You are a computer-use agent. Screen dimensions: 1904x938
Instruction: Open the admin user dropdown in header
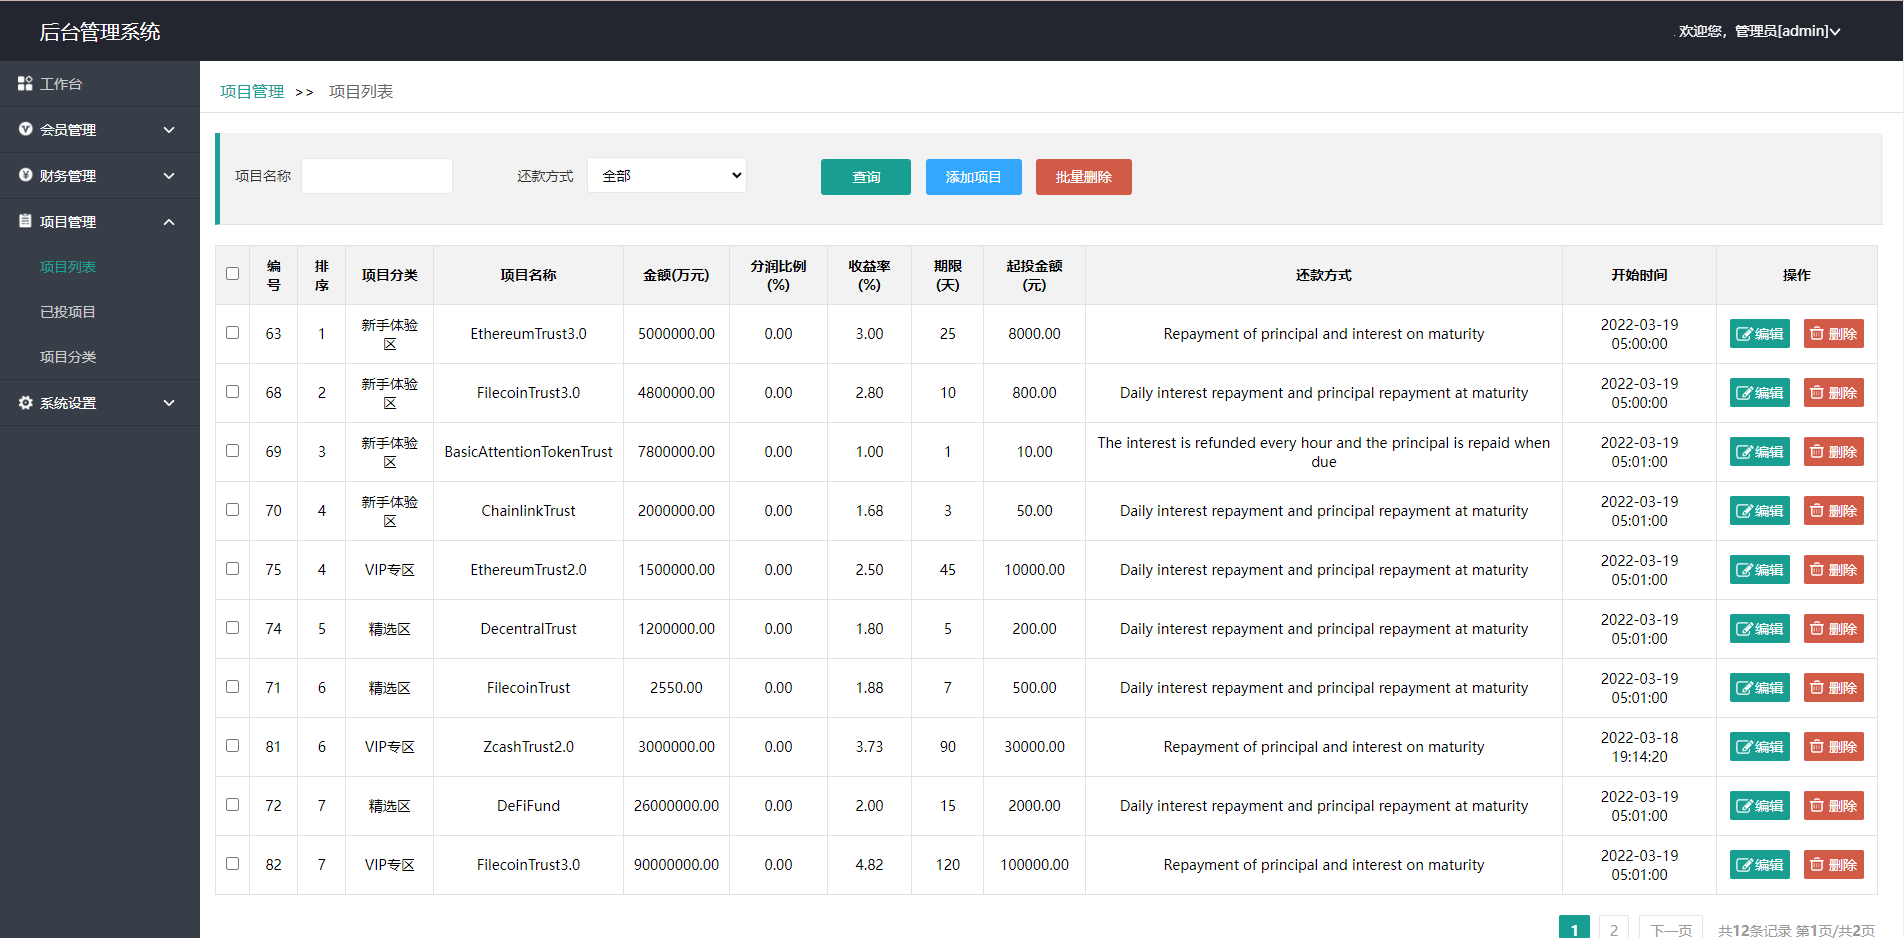pos(1759,31)
